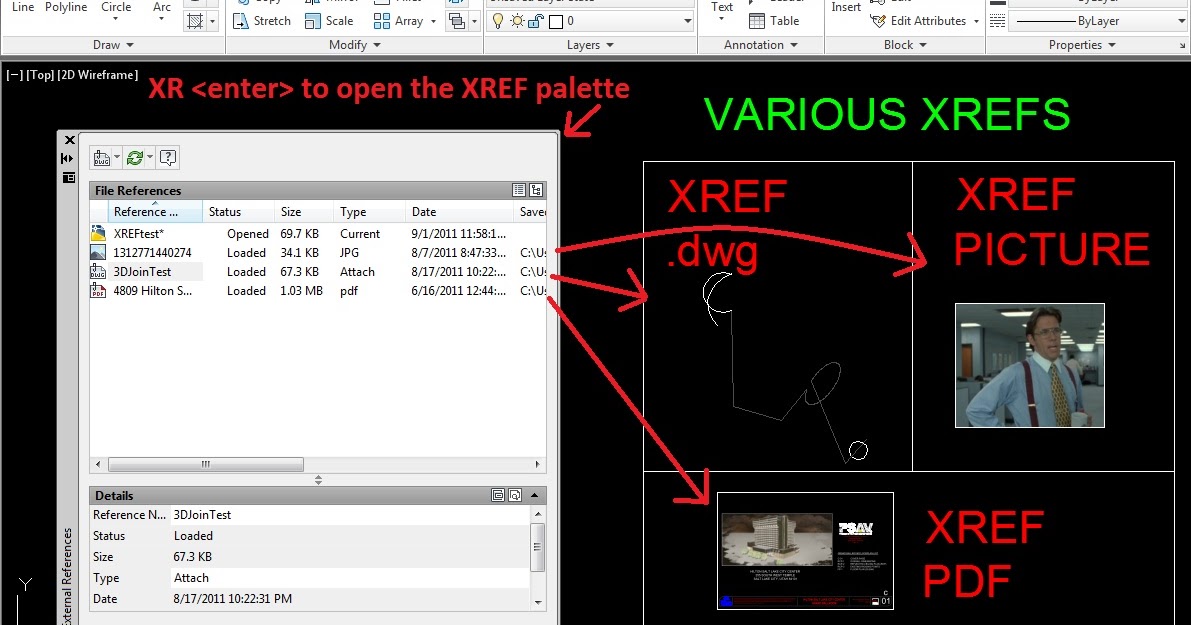Sort by the Date column header

(459, 212)
